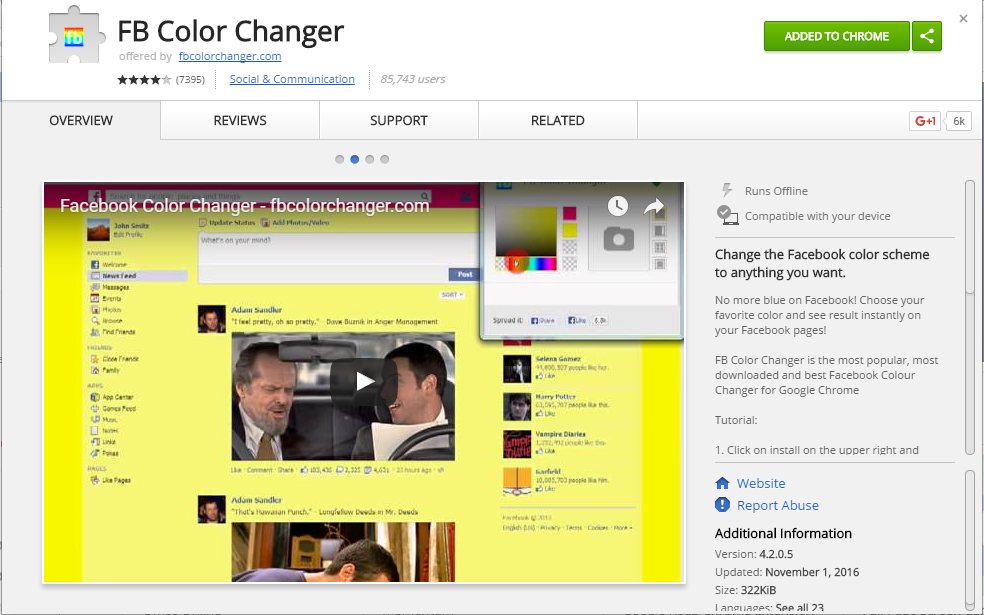Image resolution: width=984 pixels, height=615 pixels.
Task: Switch to the Reviews tab
Action: [240, 121]
